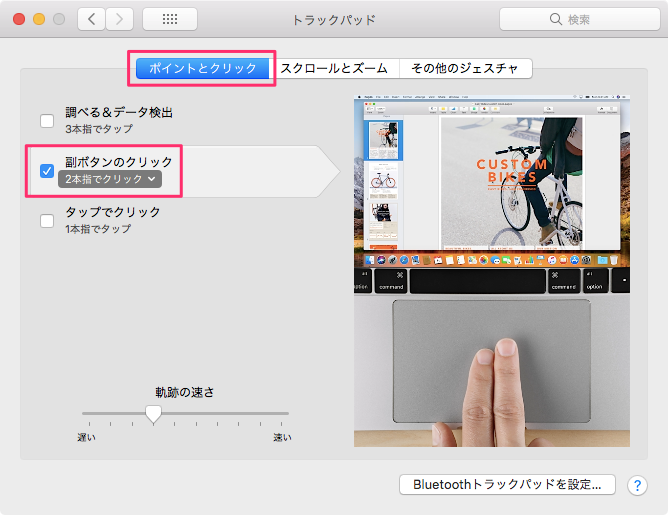
Task: Show all preferences with the grid icon
Action: 169,19
